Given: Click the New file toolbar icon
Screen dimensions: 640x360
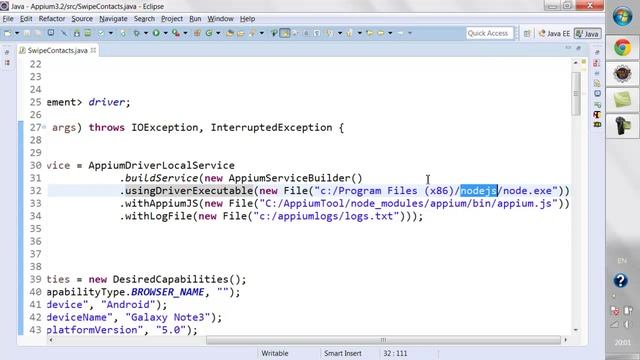Looking at the screenshot, I should [x=8, y=33].
